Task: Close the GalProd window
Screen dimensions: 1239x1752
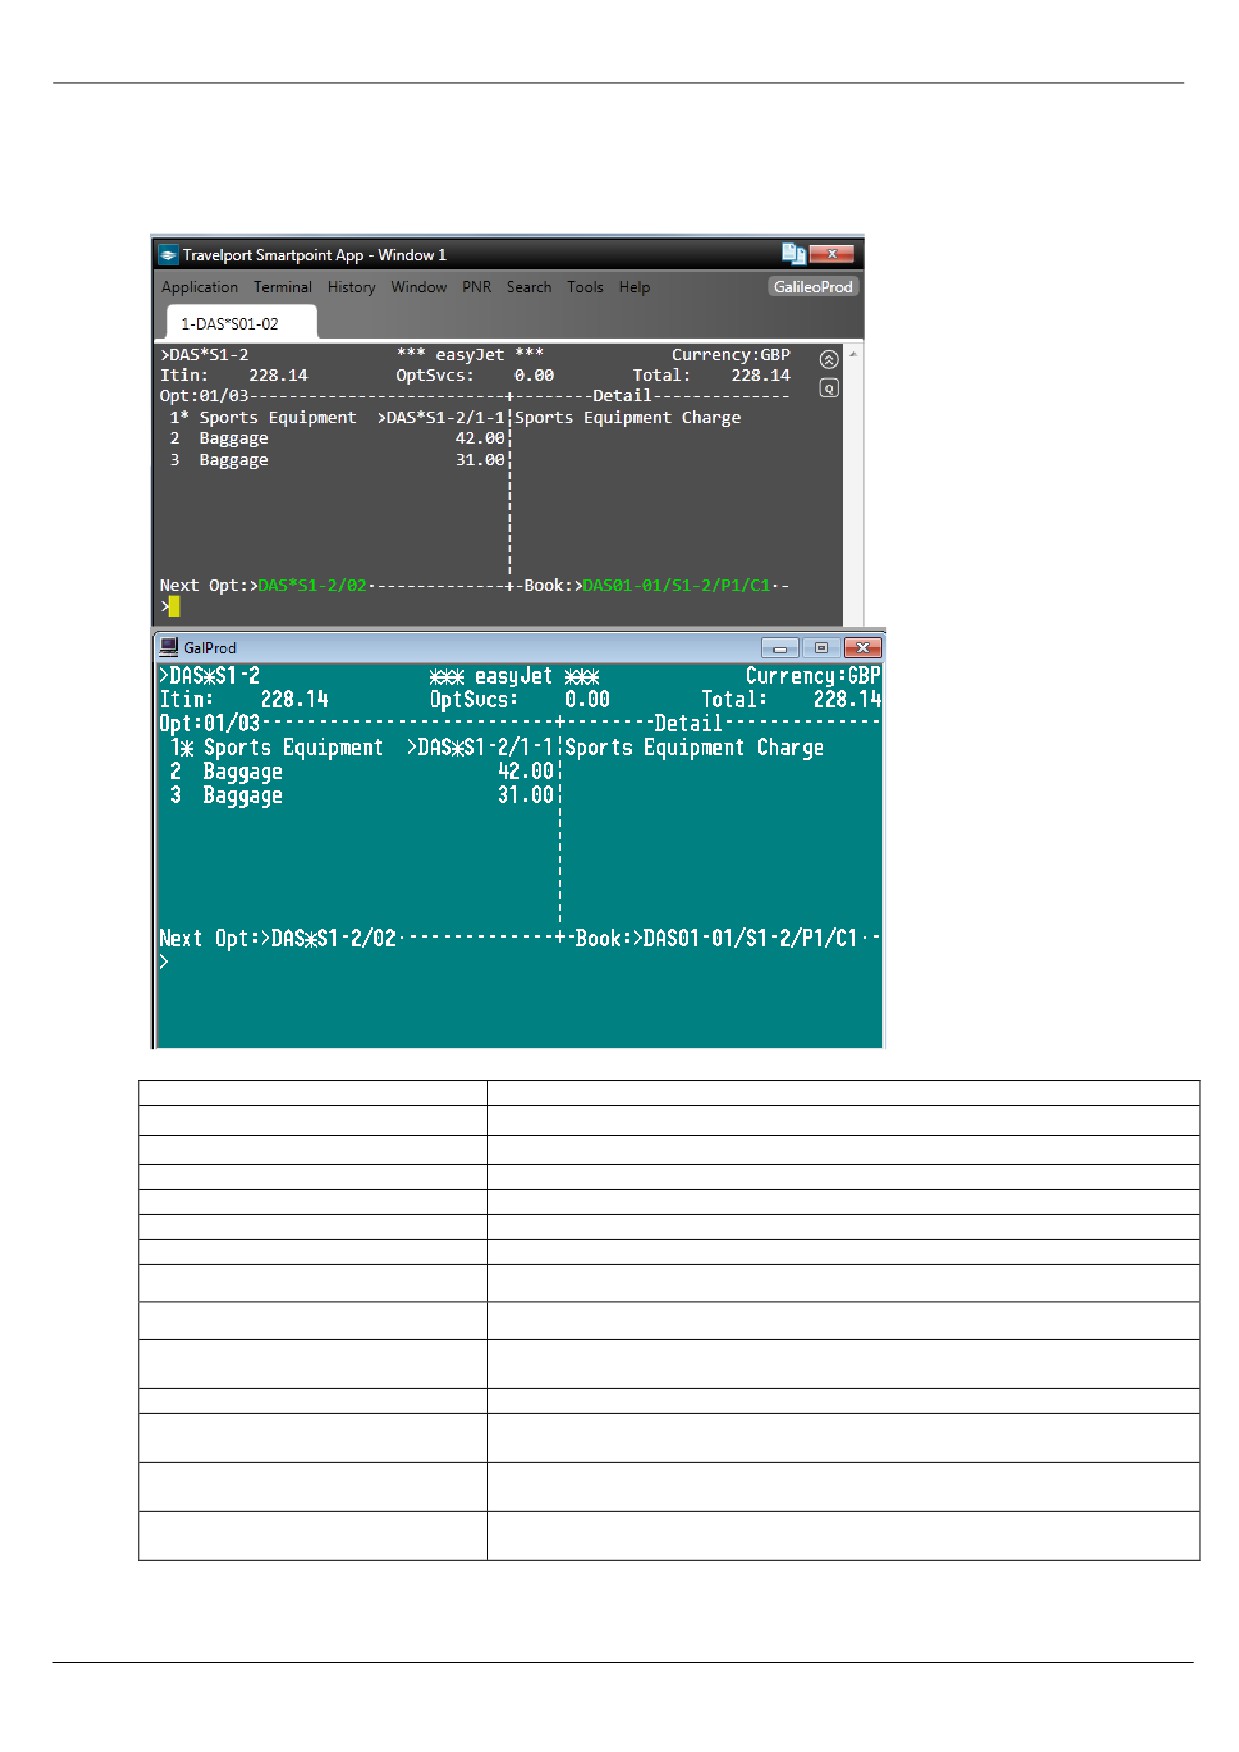Action: tap(862, 648)
